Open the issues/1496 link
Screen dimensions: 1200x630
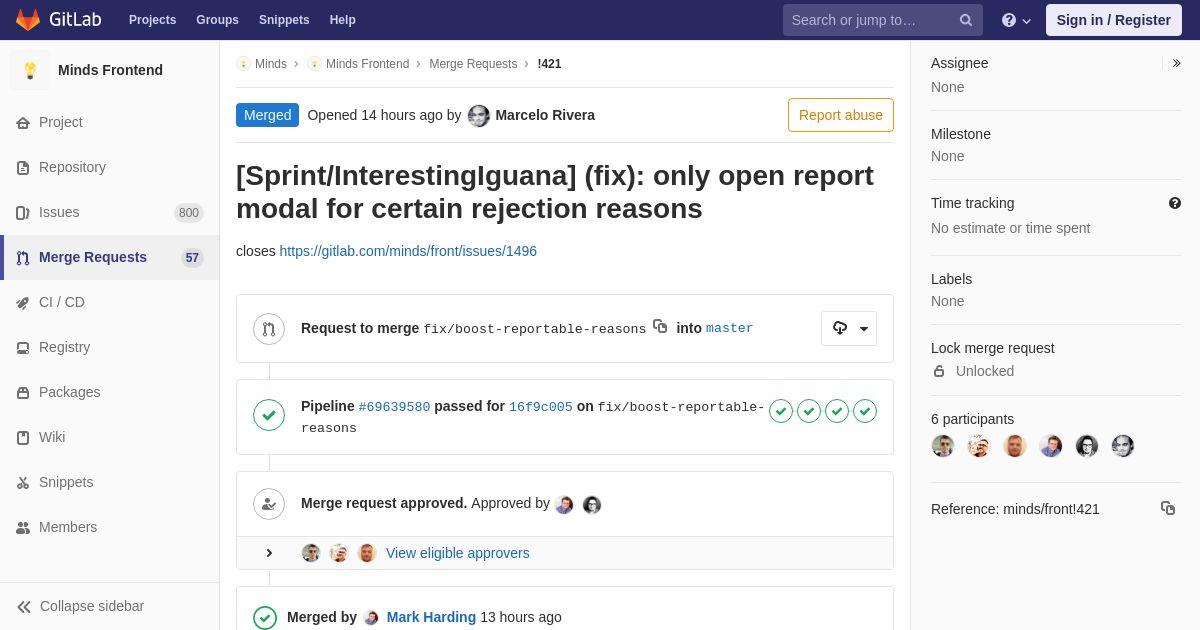[x=408, y=251]
